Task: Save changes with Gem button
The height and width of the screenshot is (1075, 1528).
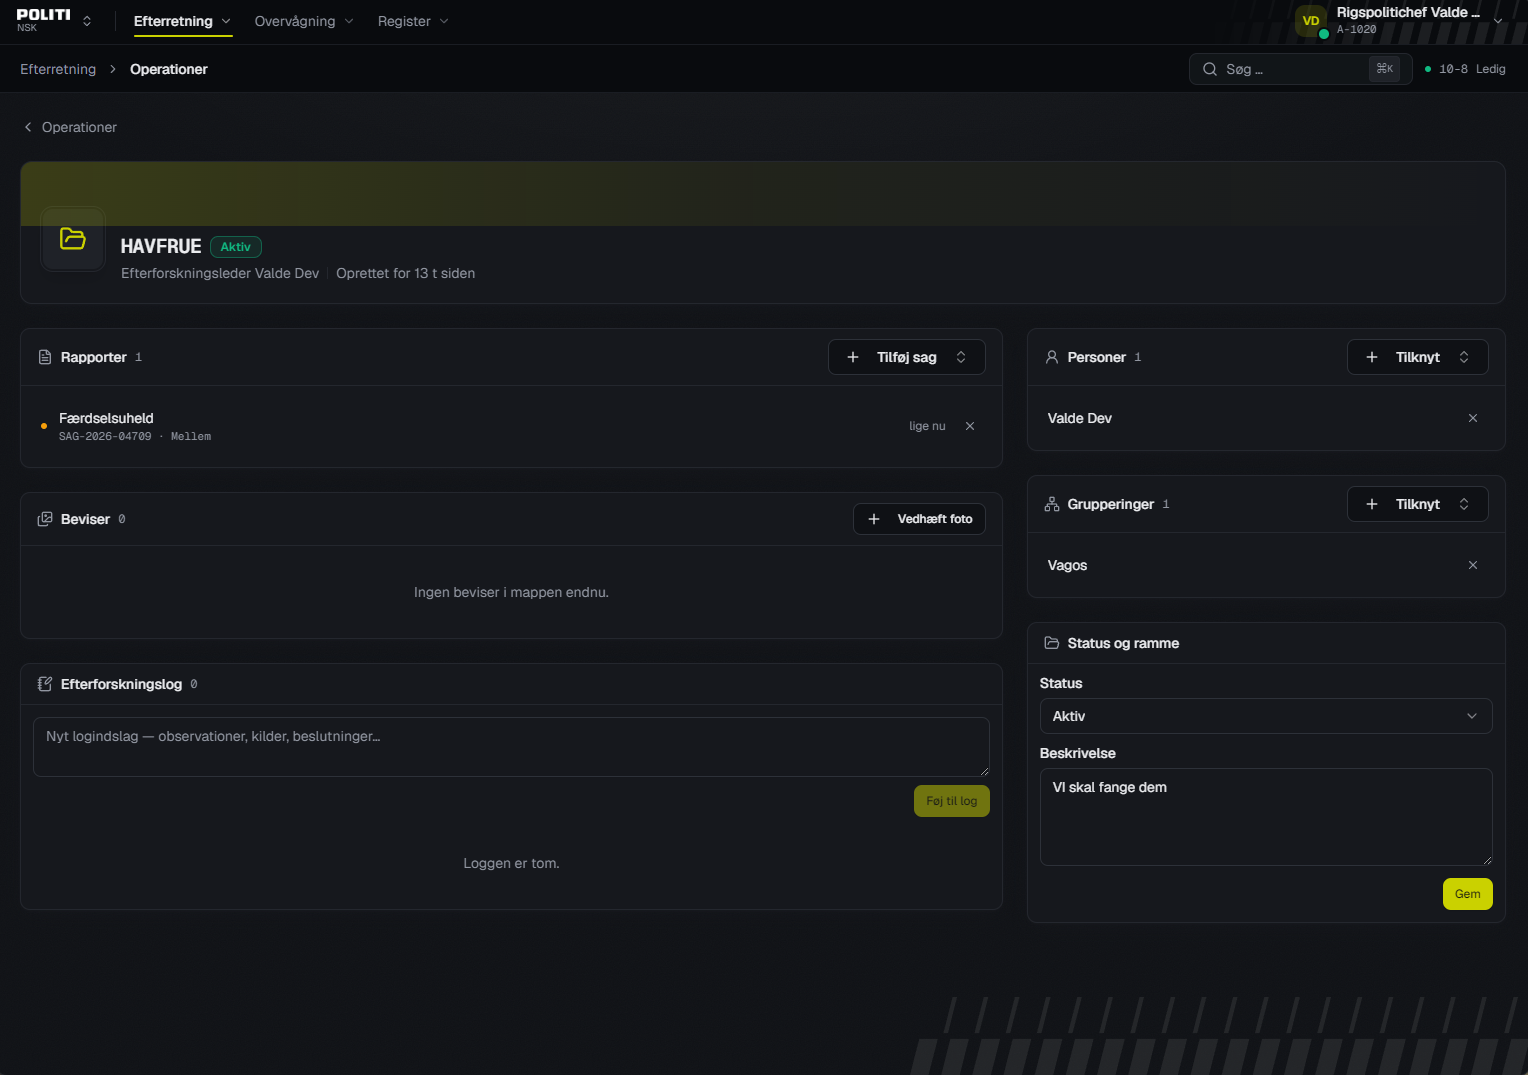Action: (x=1468, y=894)
